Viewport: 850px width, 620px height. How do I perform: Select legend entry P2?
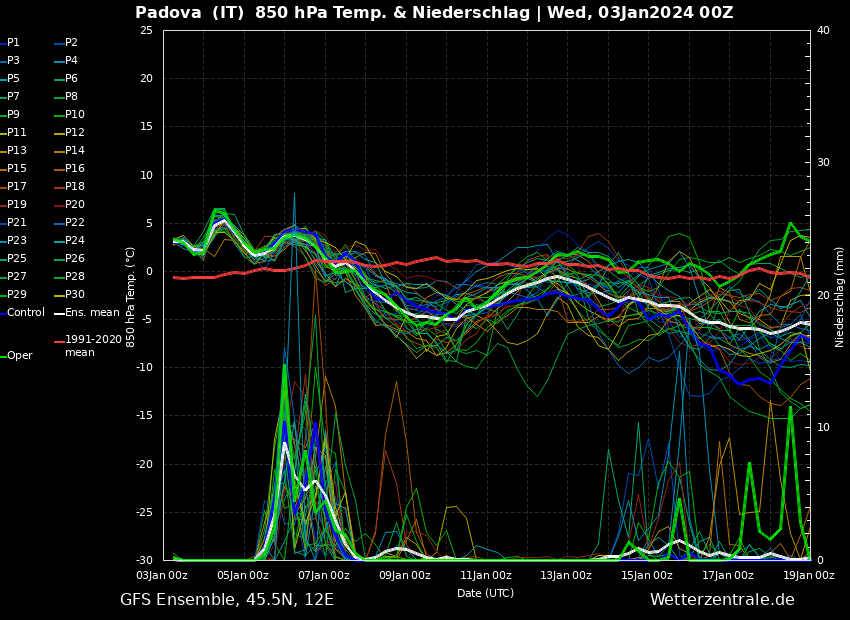pos(66,42)
